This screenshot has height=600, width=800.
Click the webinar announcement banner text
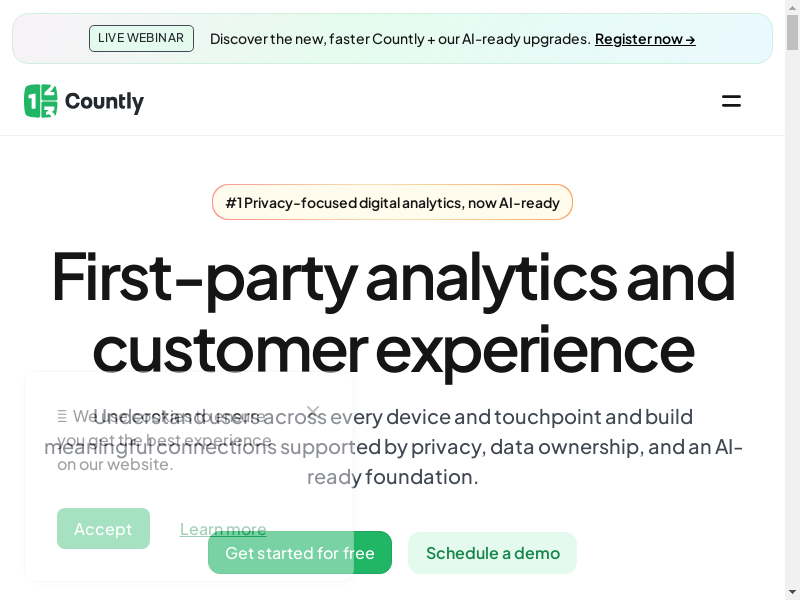coord(400,39)
